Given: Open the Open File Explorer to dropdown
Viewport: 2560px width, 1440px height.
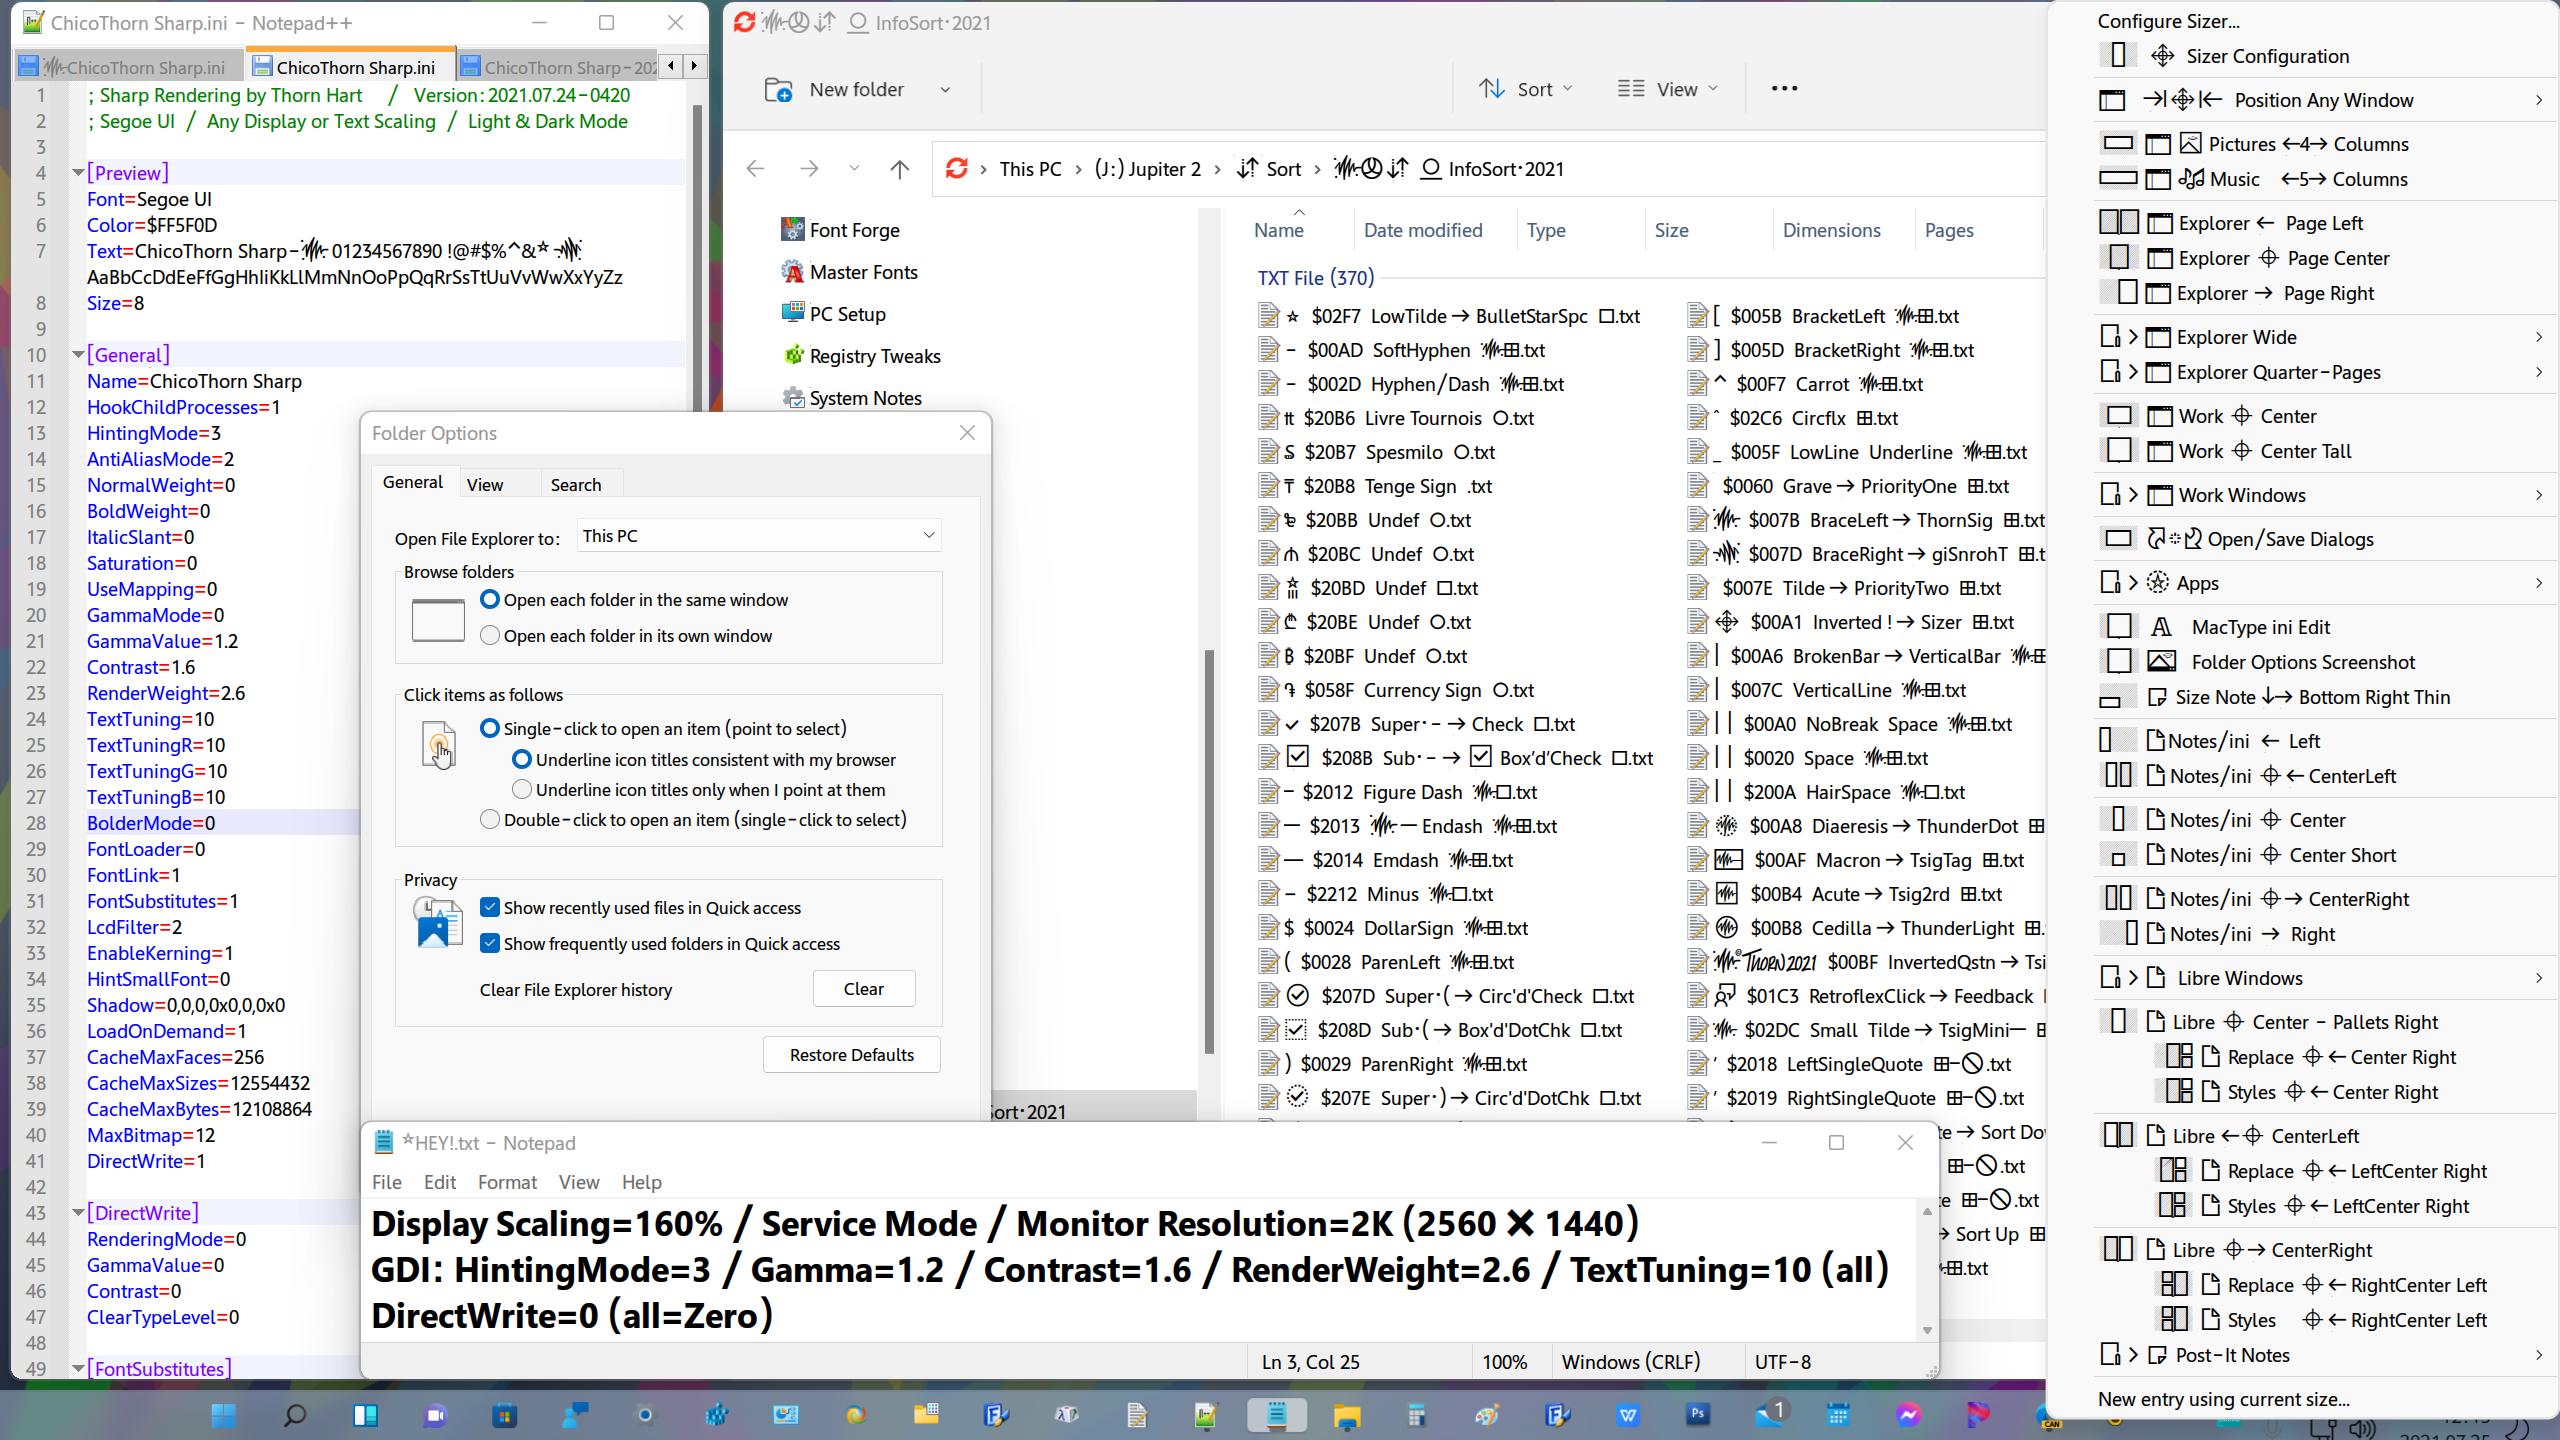Looking at the screenshot, I should pyautogui.click(x=756, y=536).
